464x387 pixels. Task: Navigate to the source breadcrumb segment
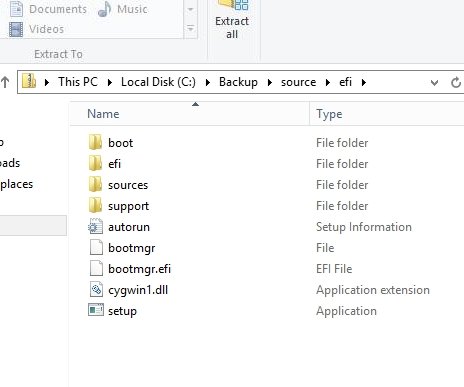(x=298, y=82)
